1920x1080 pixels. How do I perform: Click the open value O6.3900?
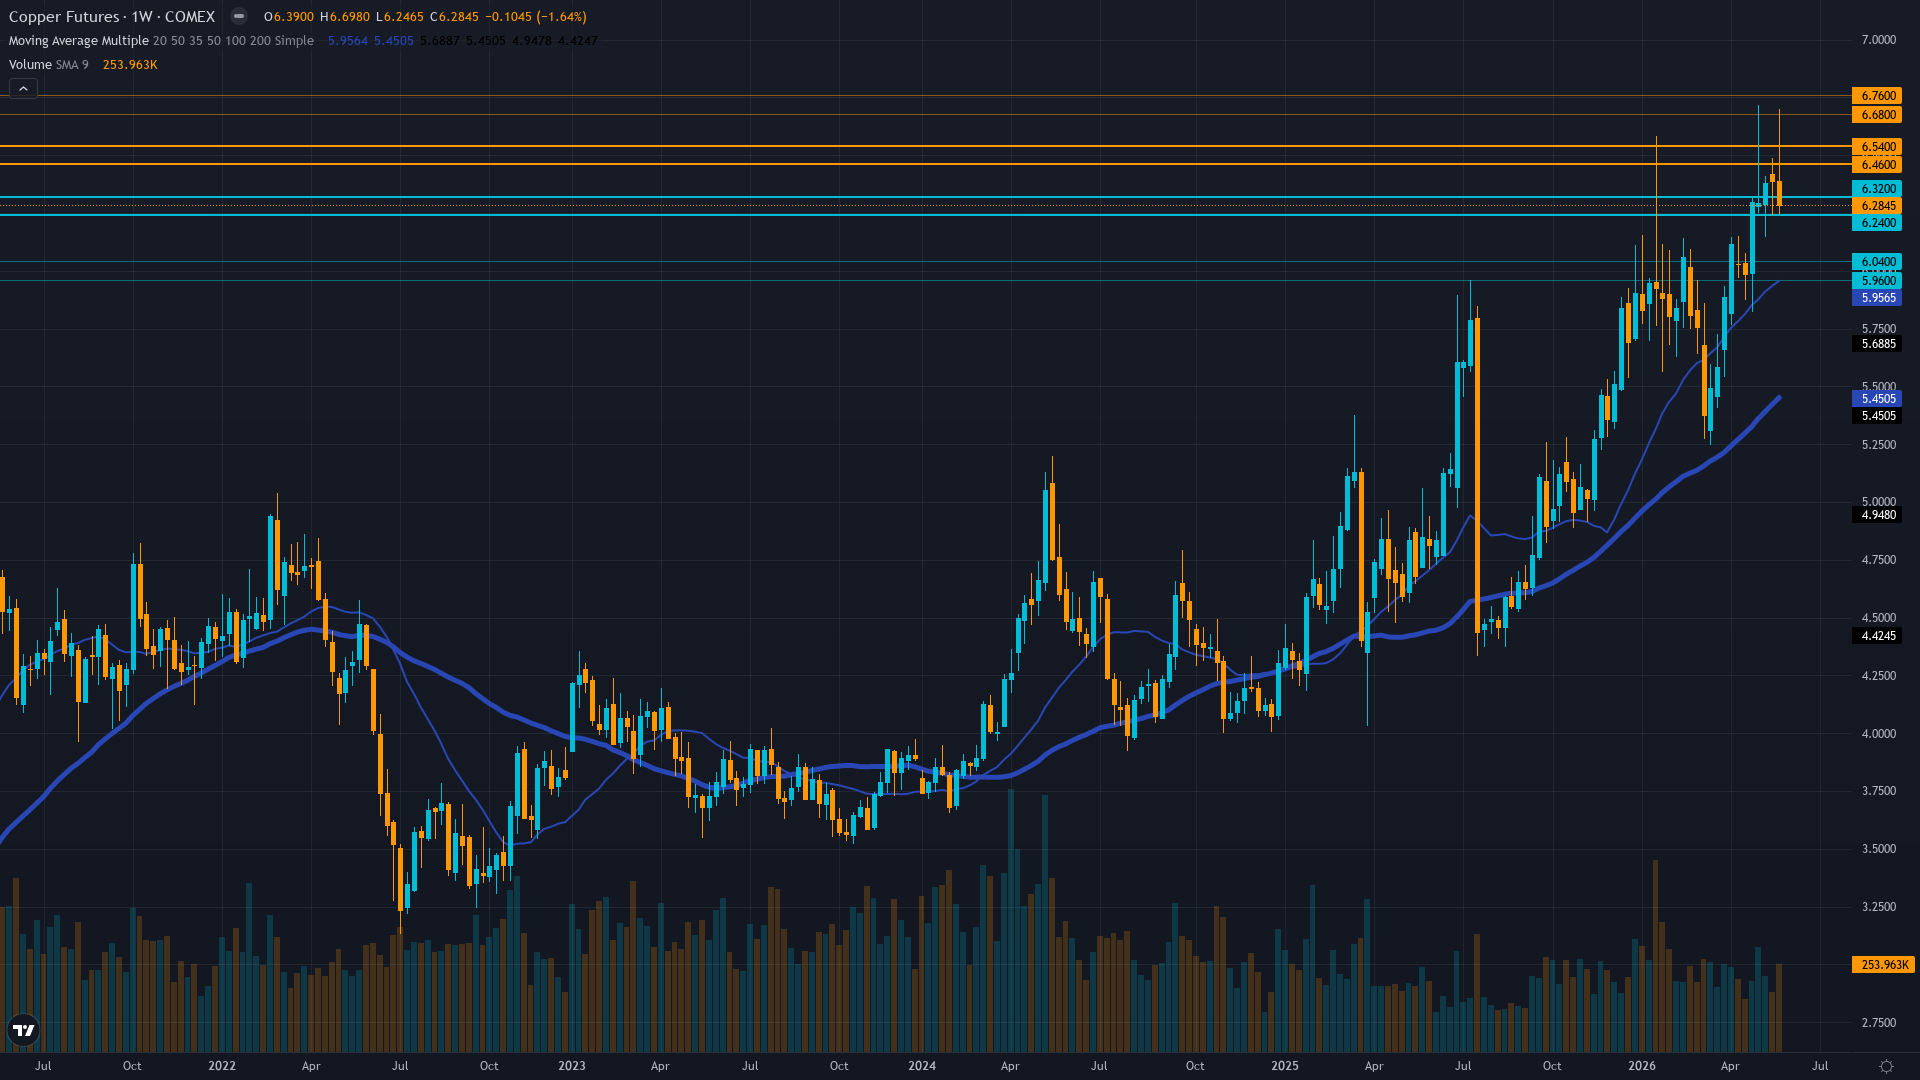click(289, 17)
